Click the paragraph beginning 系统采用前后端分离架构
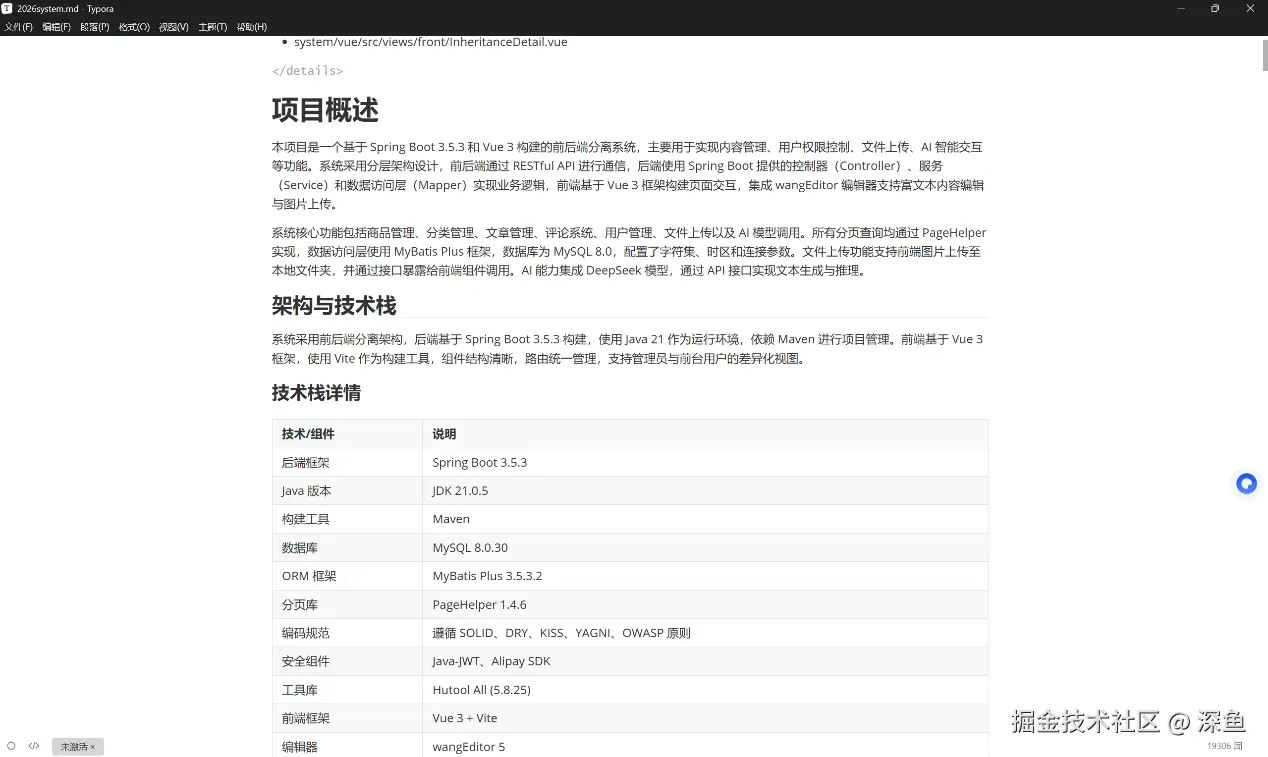Viewport: 1268px width, 757px height. (628, 349)
